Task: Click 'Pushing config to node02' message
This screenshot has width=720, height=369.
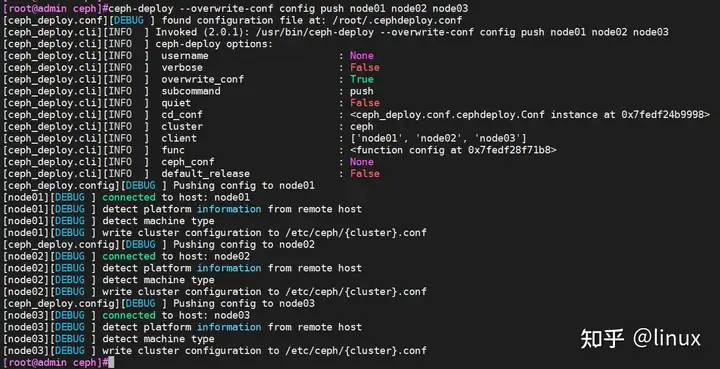Action: coord(244,245)
